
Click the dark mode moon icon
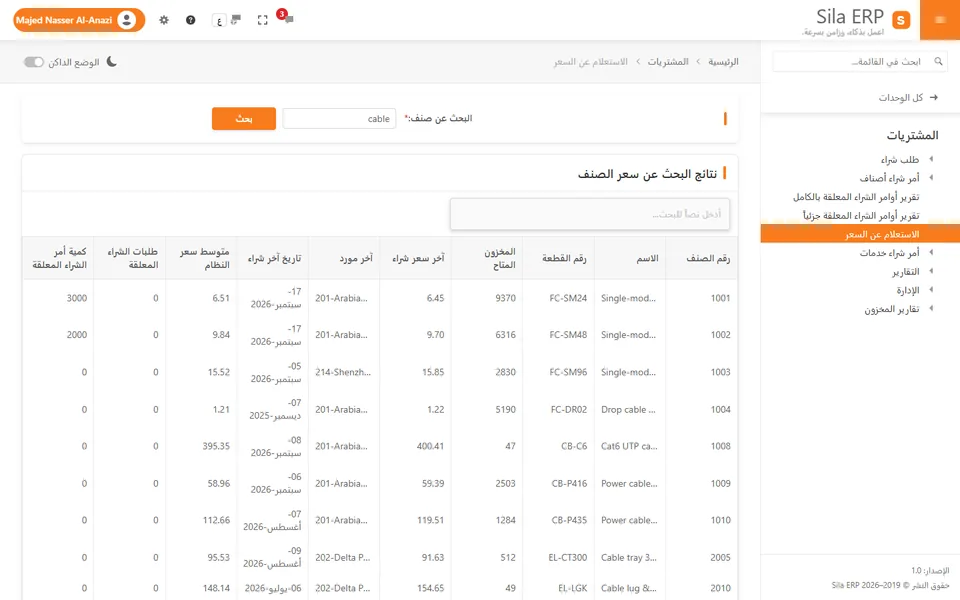(x=111, y=62)
